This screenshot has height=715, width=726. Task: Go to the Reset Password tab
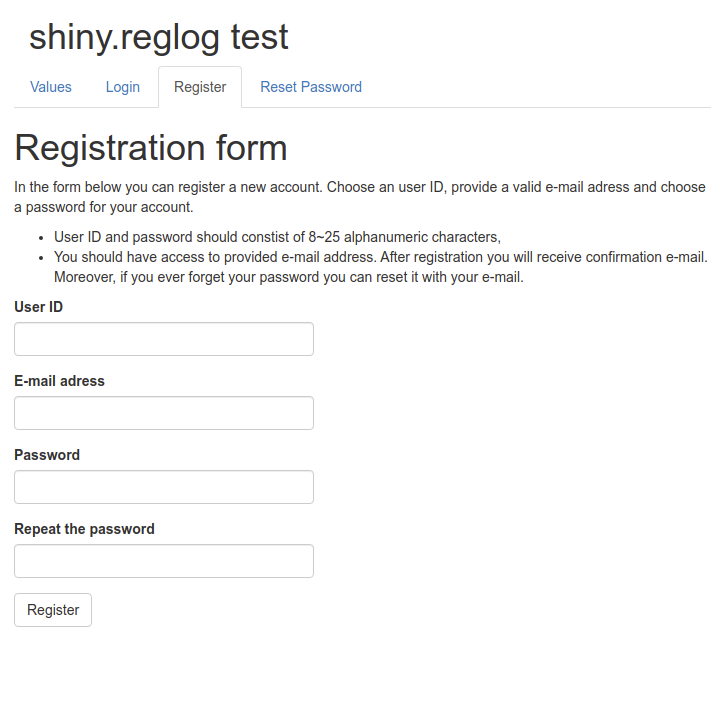[x=311, y=87]
